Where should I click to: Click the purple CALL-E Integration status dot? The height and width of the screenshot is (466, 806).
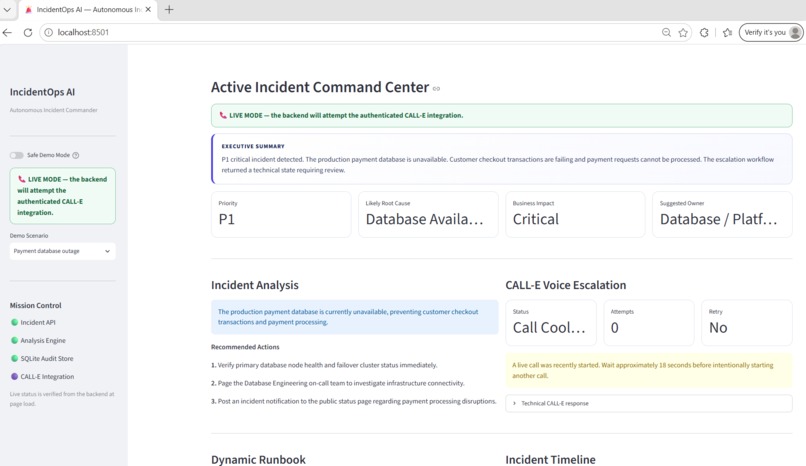pyautogui.click(x=14, y=376)
